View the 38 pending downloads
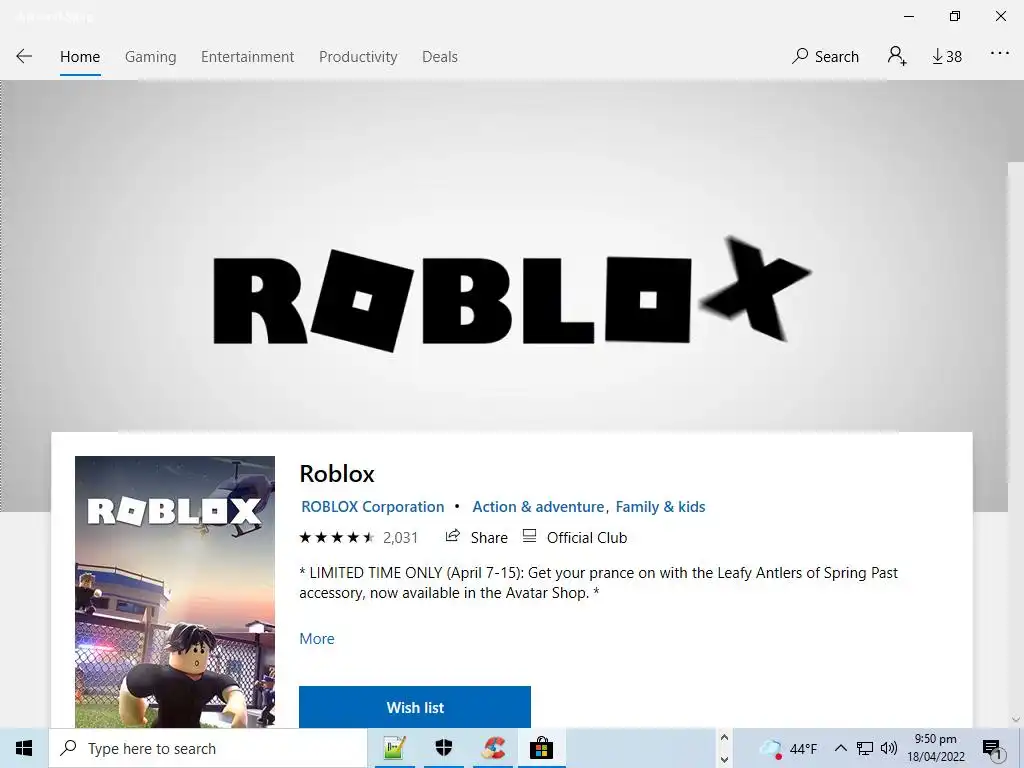 tap(947, 57)
